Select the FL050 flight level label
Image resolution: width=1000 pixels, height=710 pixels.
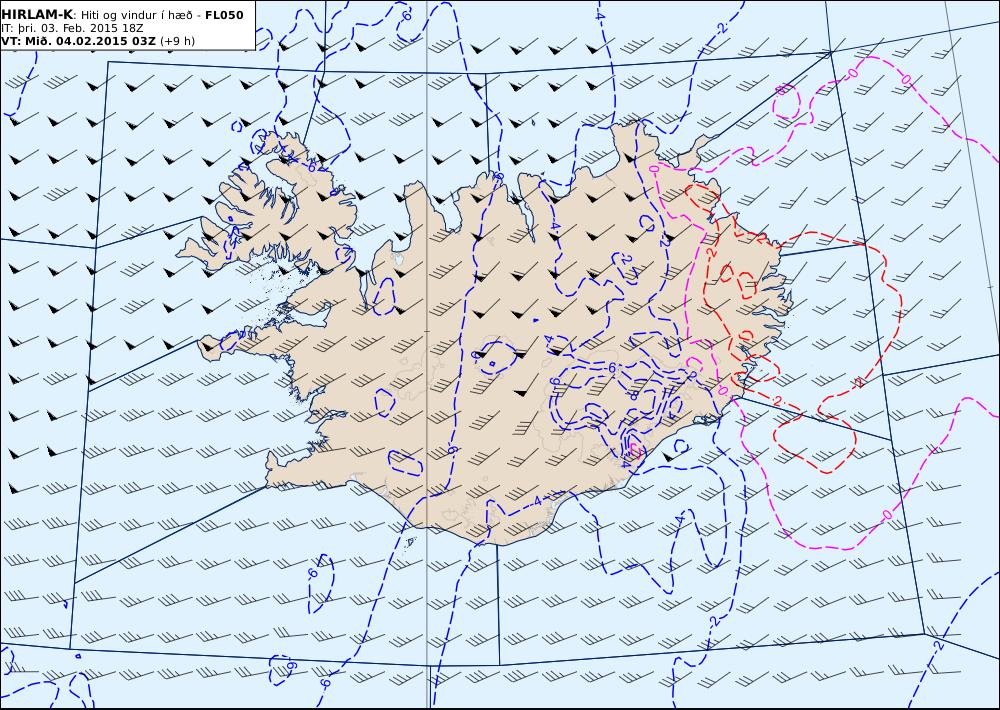tap(224, 15)
